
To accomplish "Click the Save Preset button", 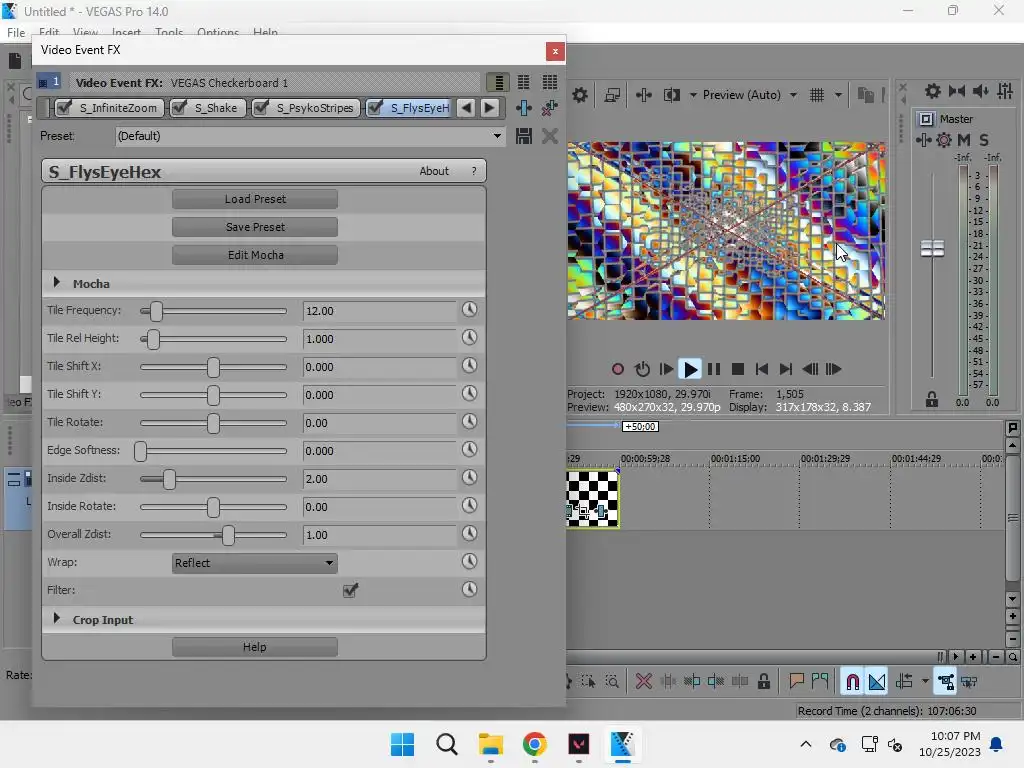I will (x=255, y=227).
